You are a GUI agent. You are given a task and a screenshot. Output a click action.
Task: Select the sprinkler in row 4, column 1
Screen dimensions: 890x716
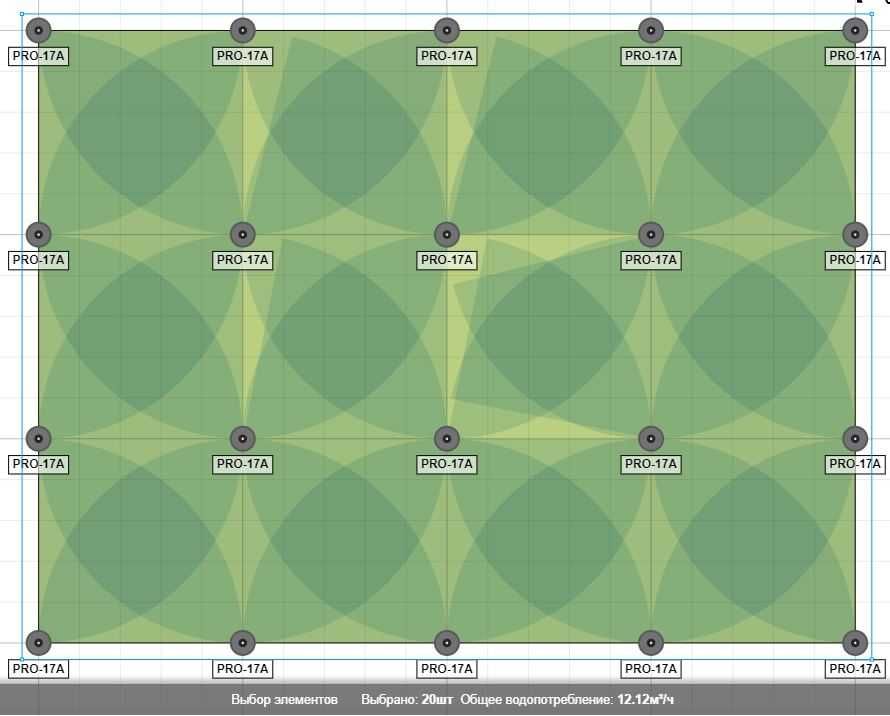click(x=39, y=643)
